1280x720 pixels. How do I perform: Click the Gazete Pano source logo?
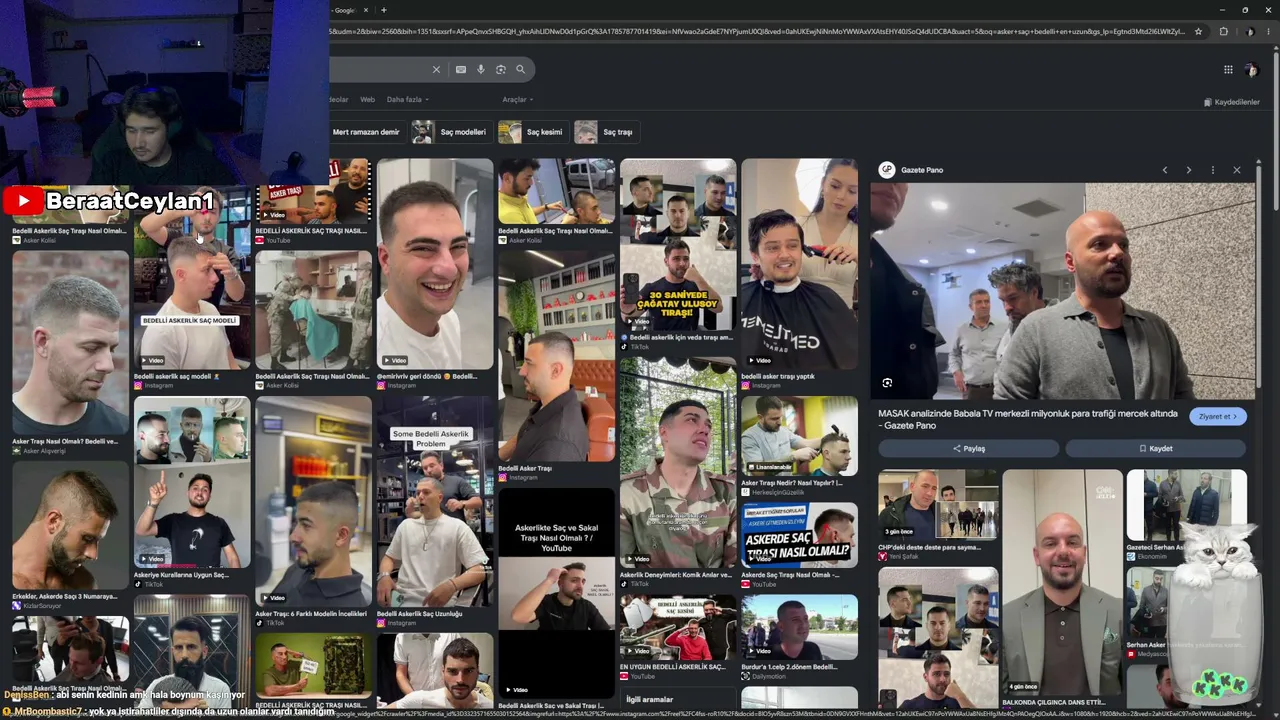pos(886,170)
